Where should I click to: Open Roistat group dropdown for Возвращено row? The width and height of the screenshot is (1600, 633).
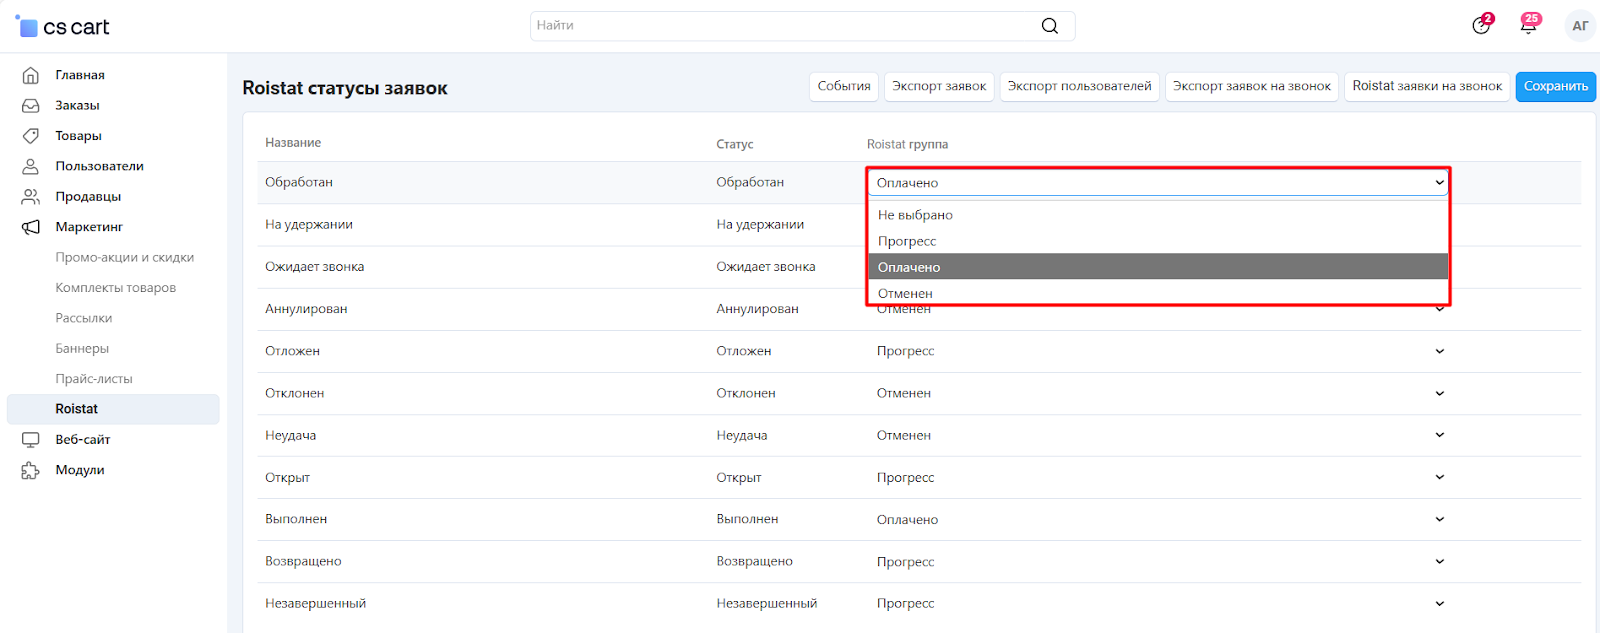click(1158, 561)
